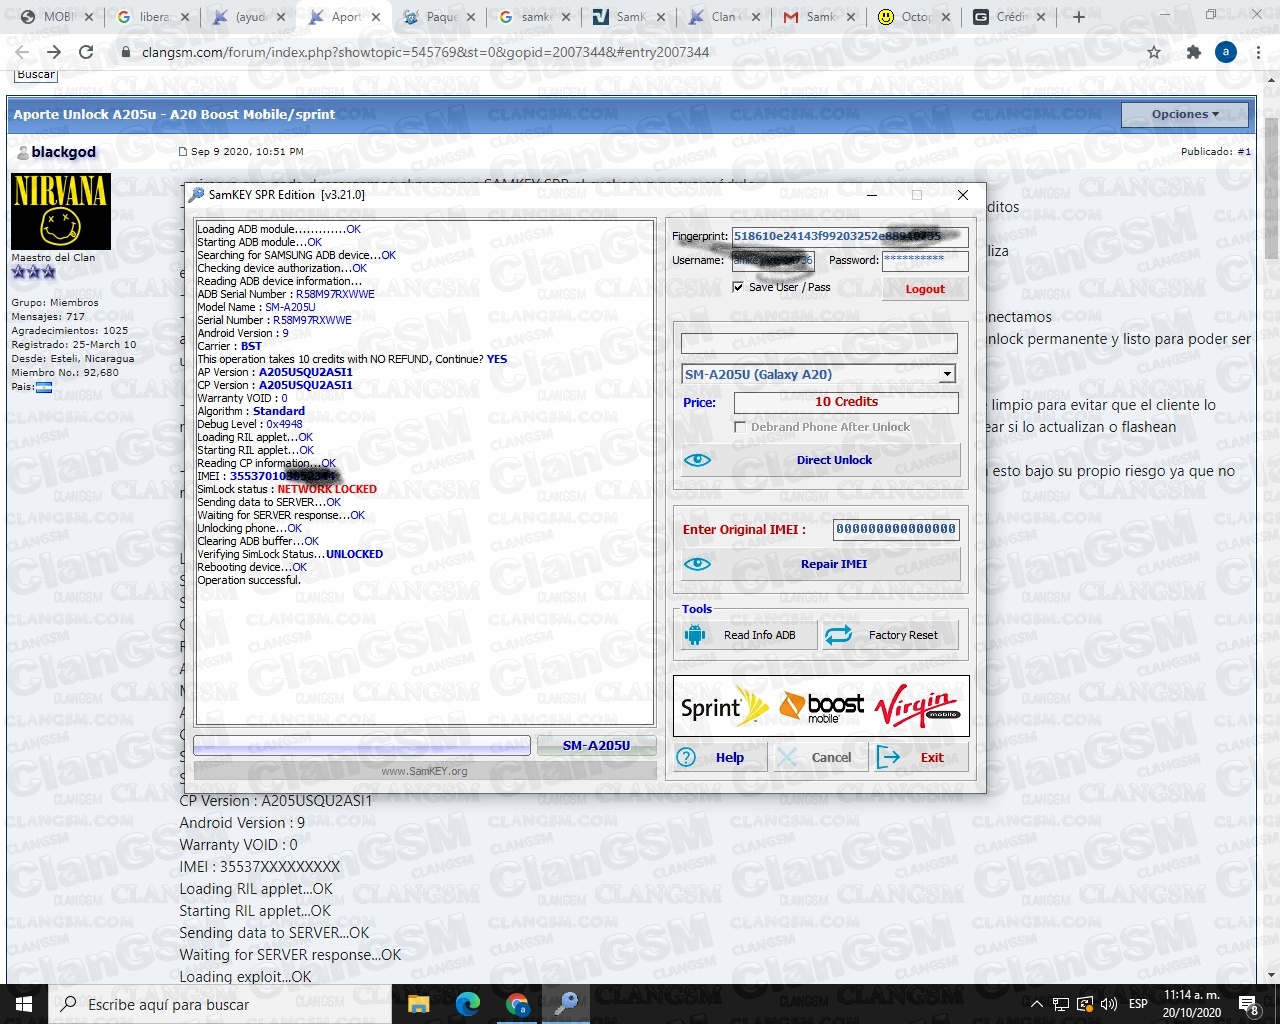Open the browser extensions puzzle icon
Image resolution: width=1280 pixels, height=1024 pixels.
[x=1193, y=52]
